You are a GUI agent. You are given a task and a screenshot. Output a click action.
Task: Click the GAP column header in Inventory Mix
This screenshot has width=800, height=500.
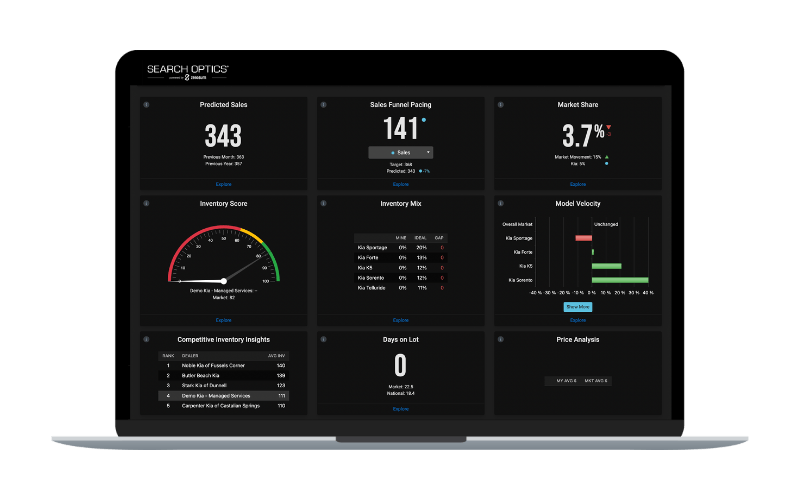tap(439, 238)
